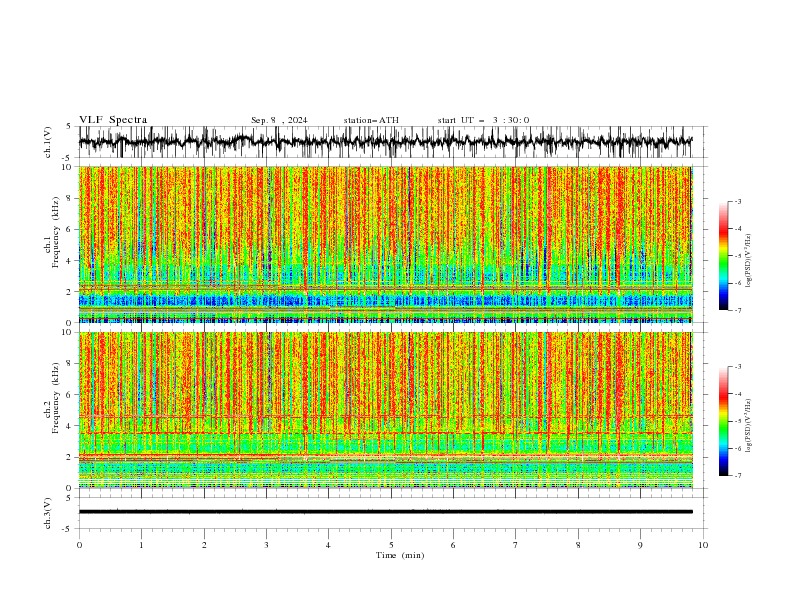
Task: Click time axis tick label "6"
Action: [x=453, y=545]
